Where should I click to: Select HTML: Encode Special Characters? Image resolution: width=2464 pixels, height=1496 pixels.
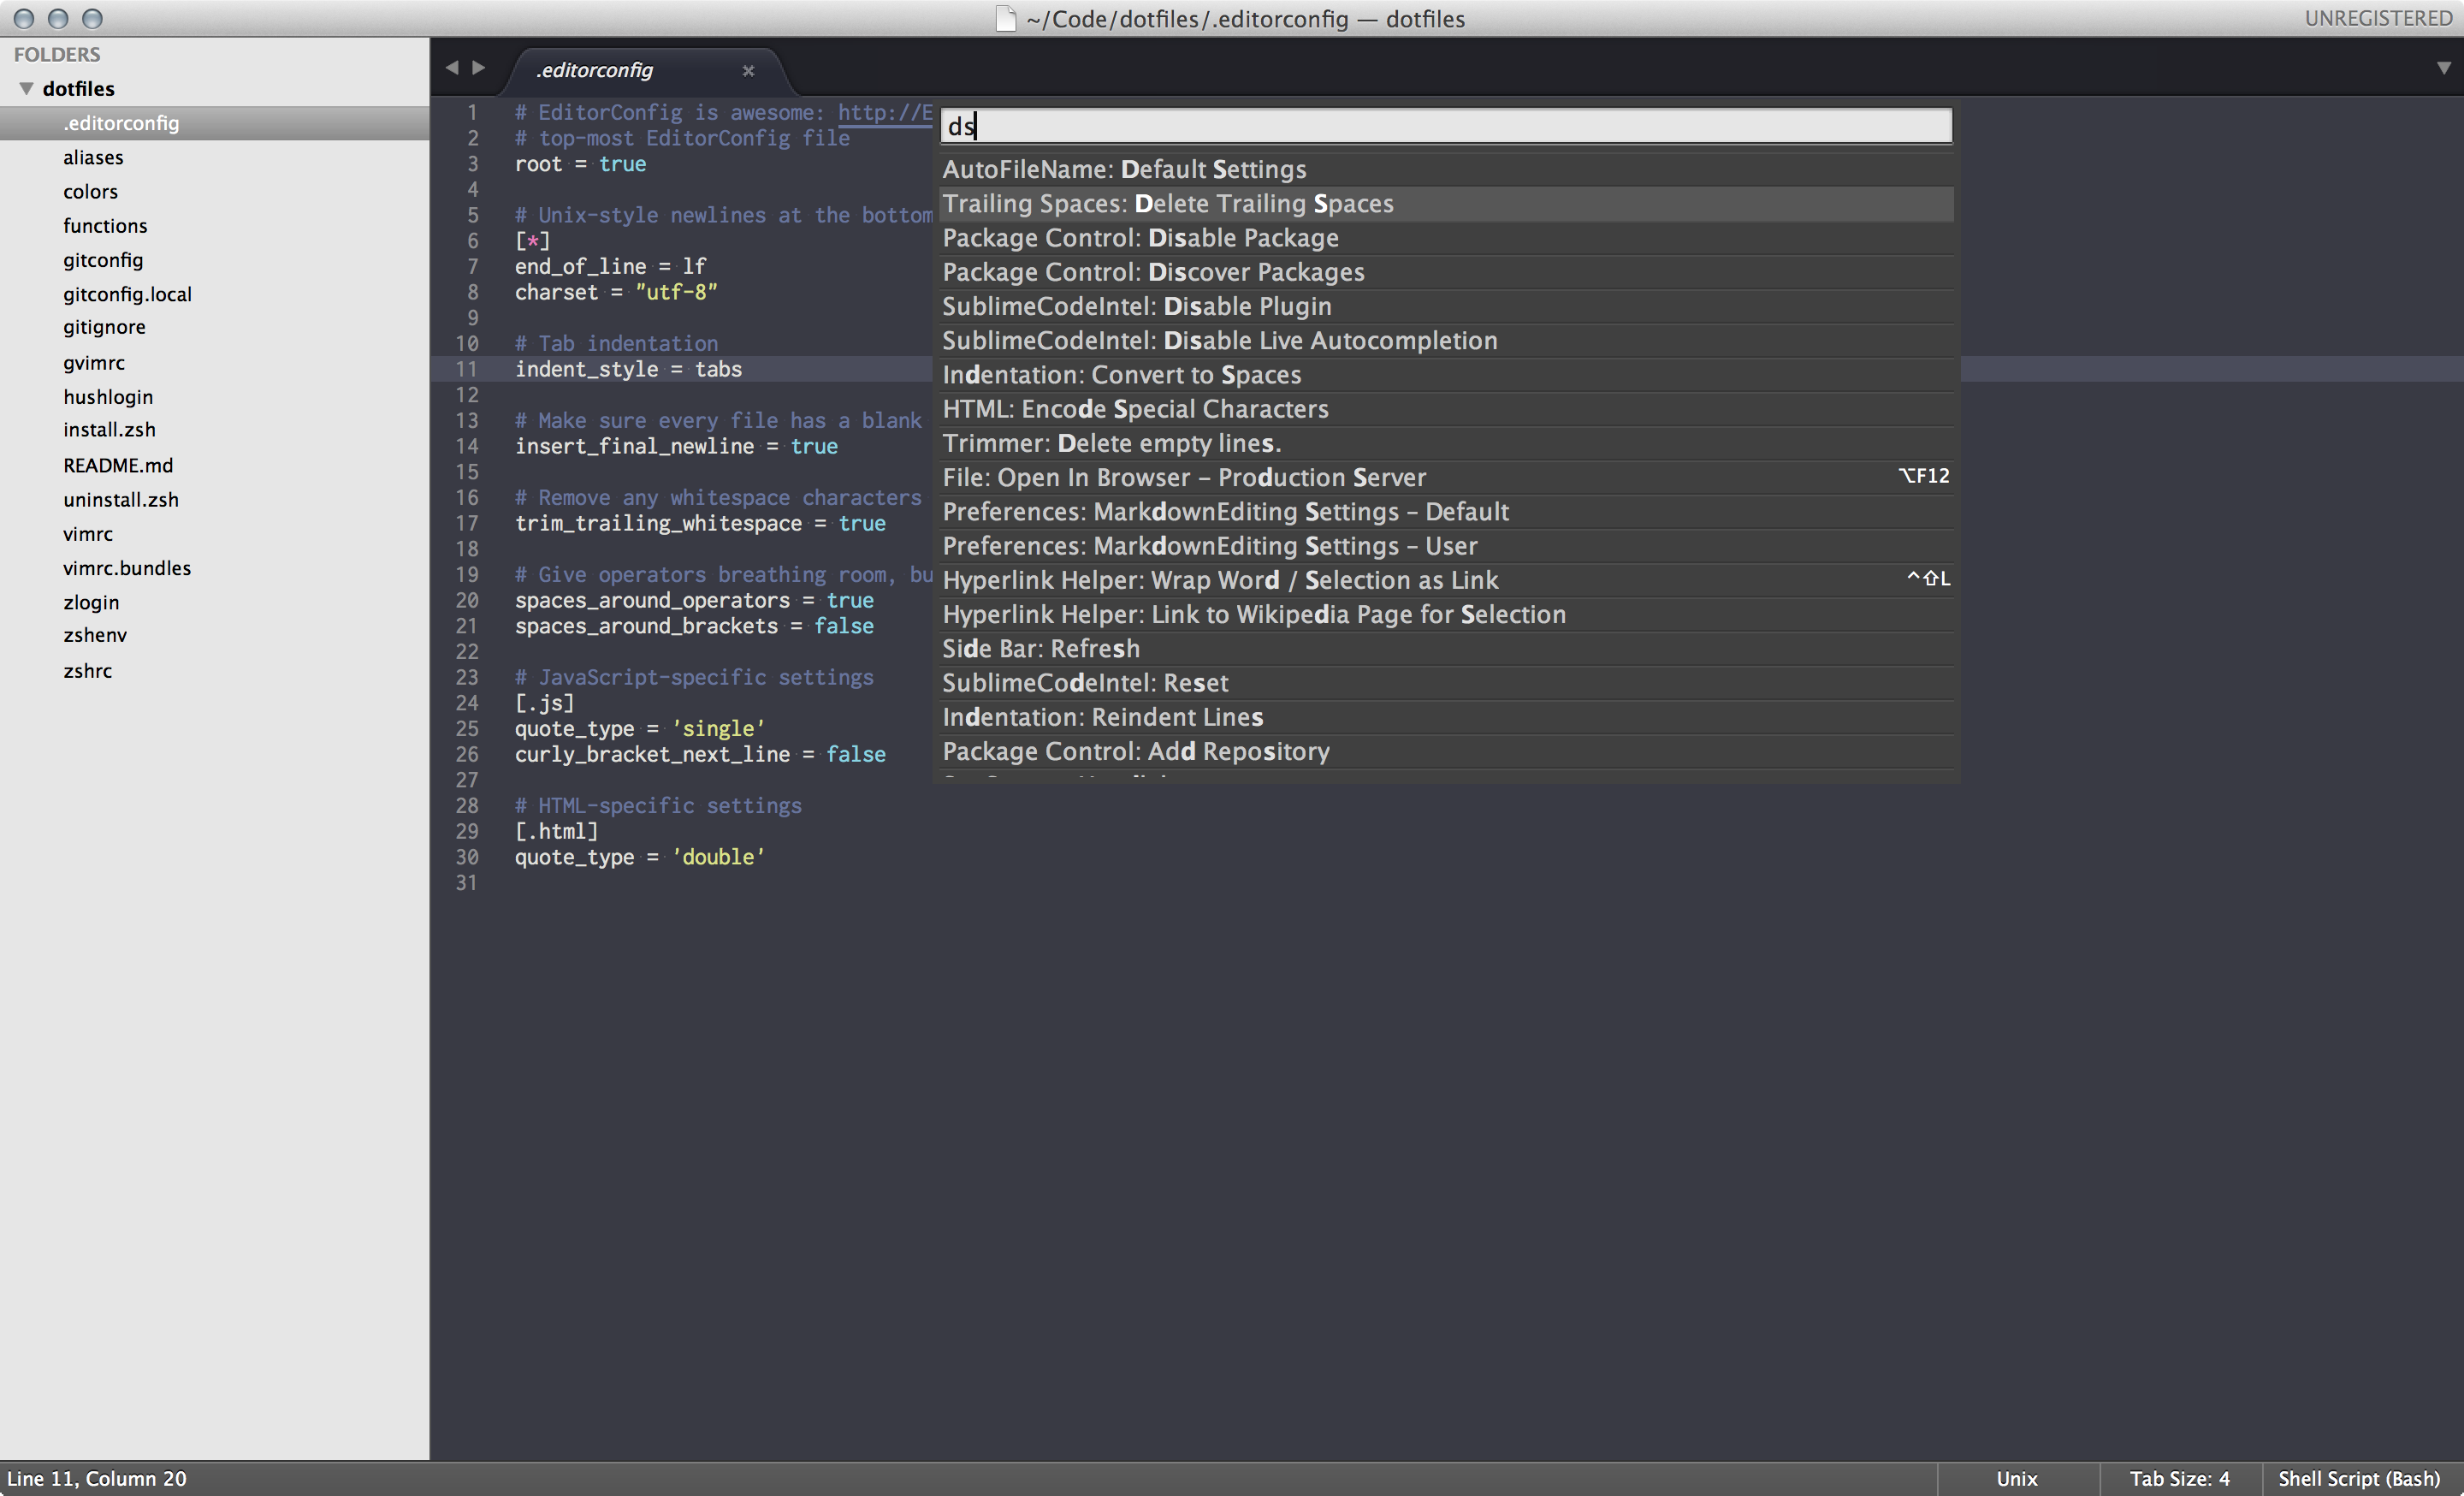(x=1446, y=408)
